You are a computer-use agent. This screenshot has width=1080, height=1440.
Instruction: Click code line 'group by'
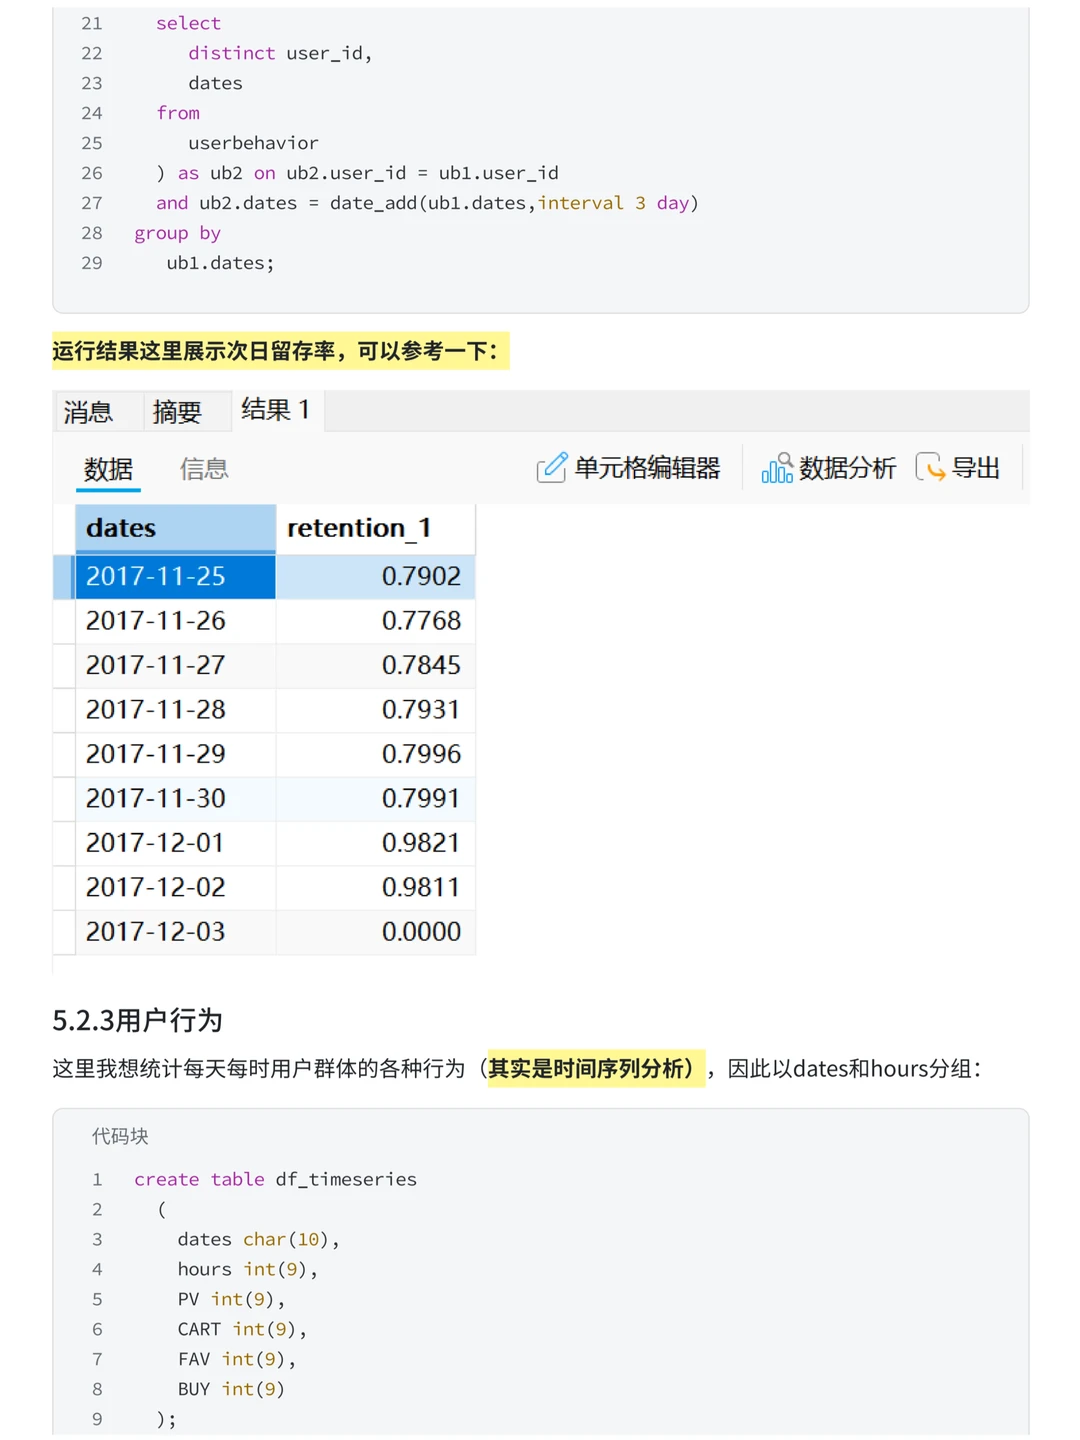(177, 233)
